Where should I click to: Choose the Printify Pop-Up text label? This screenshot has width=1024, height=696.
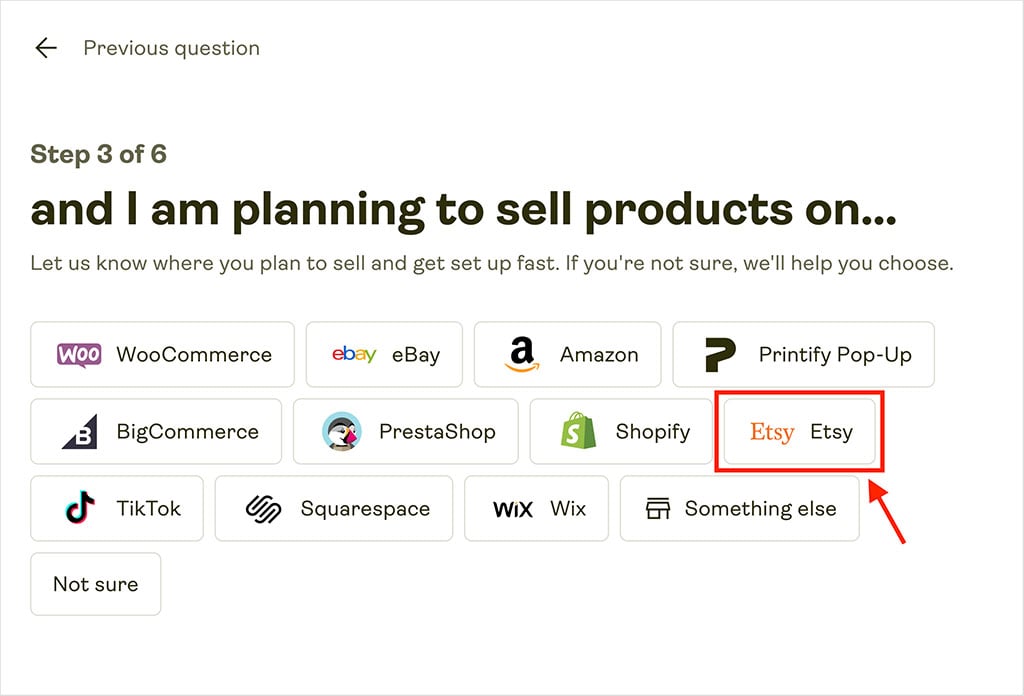click(835, 354)
